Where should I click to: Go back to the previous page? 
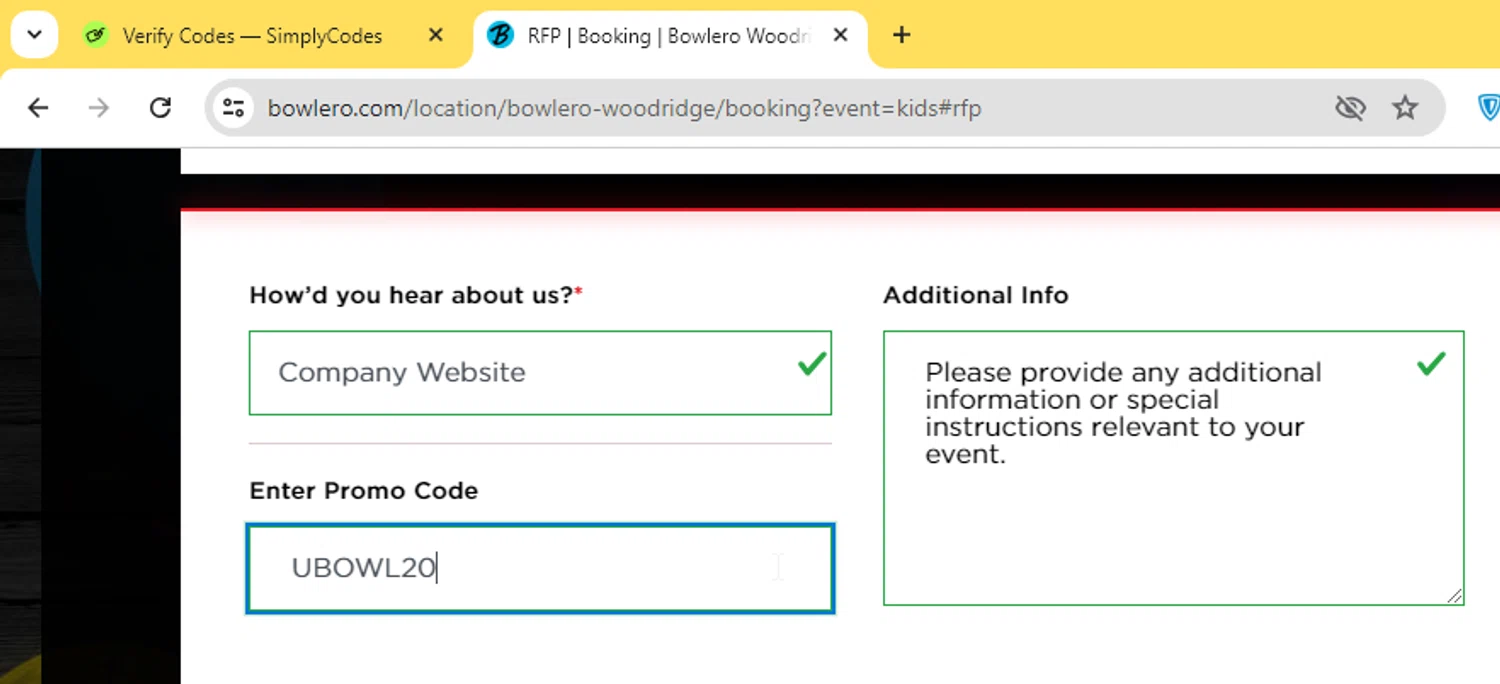[38, 108]
